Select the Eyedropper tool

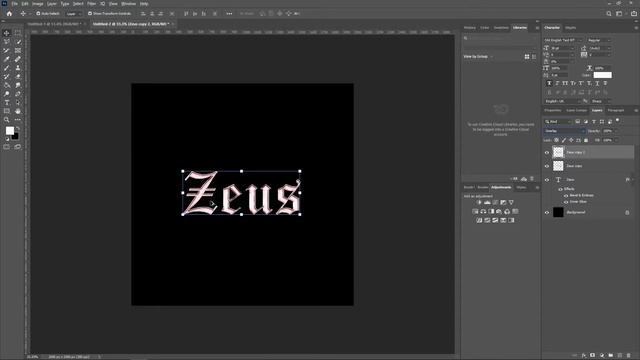point(7,59)
